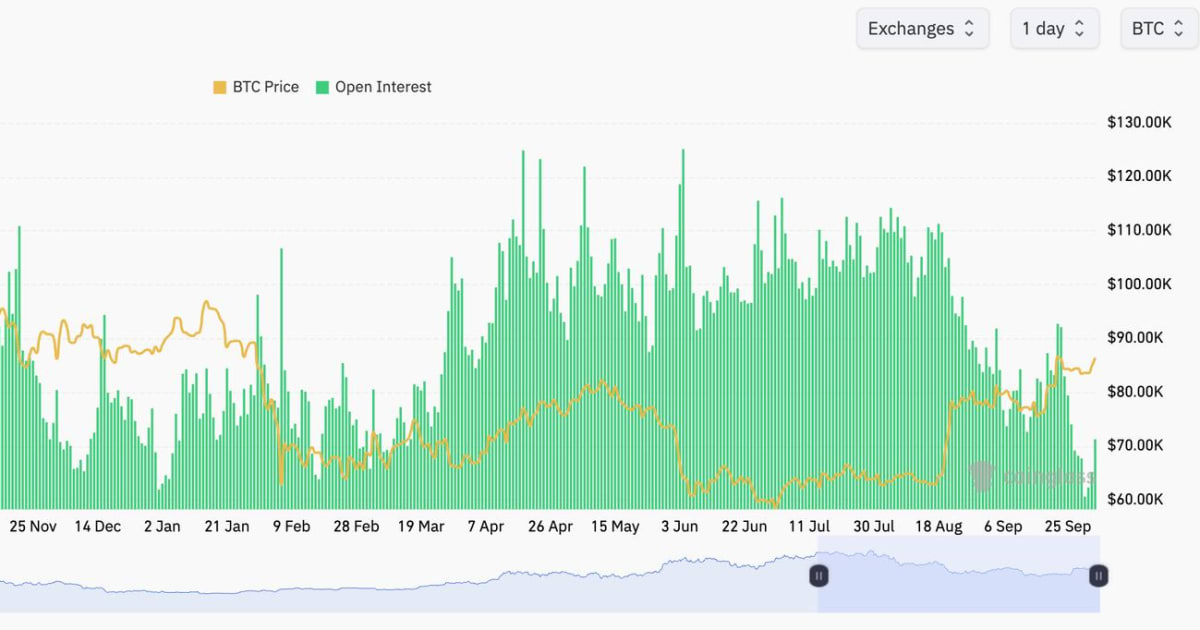
Task: Click the 28 Feb date label
Action: click(355, 526)
